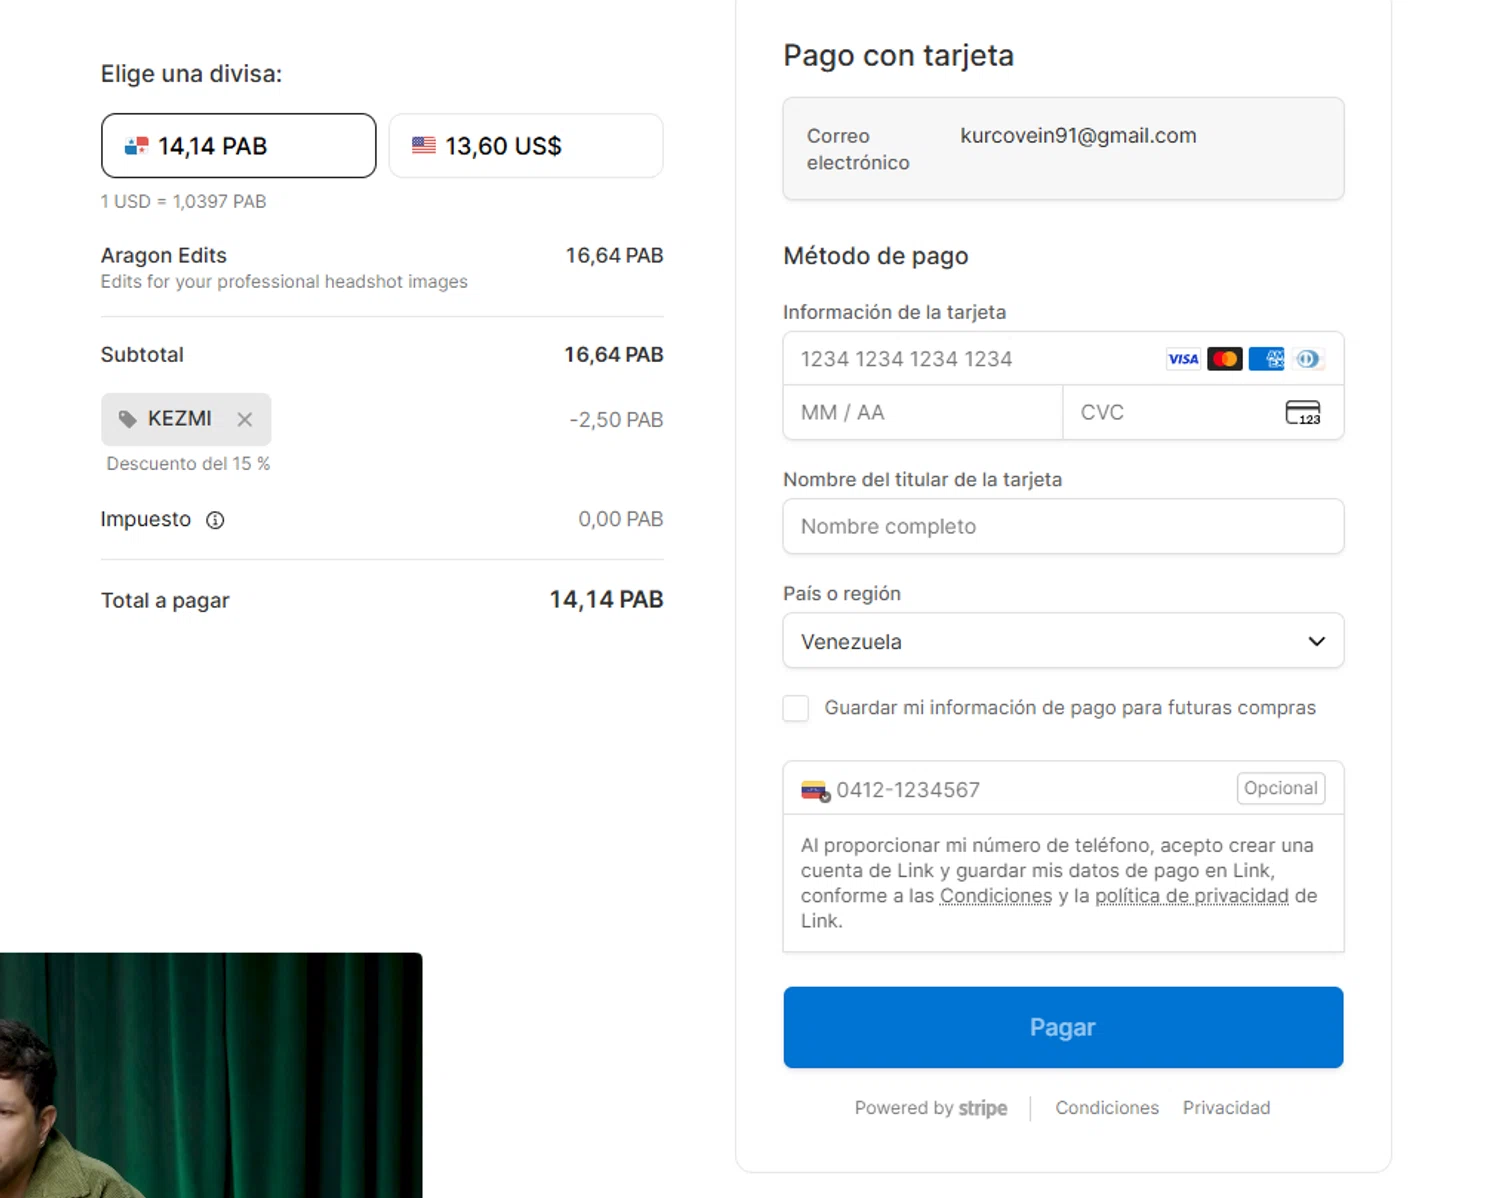The image size is (1500, 1198).
Task: Click the Venezuela flag phone country selector
Action: 816,791
